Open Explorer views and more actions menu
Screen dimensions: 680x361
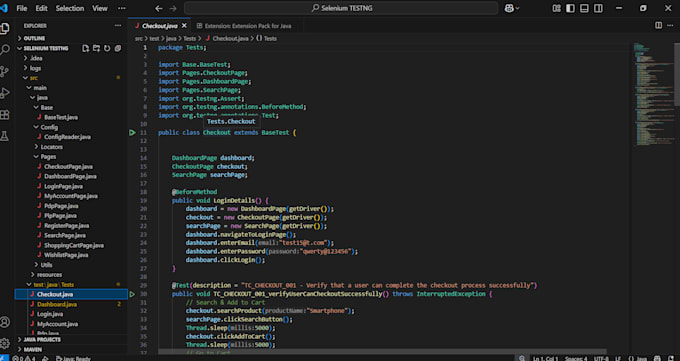[118, 26]
